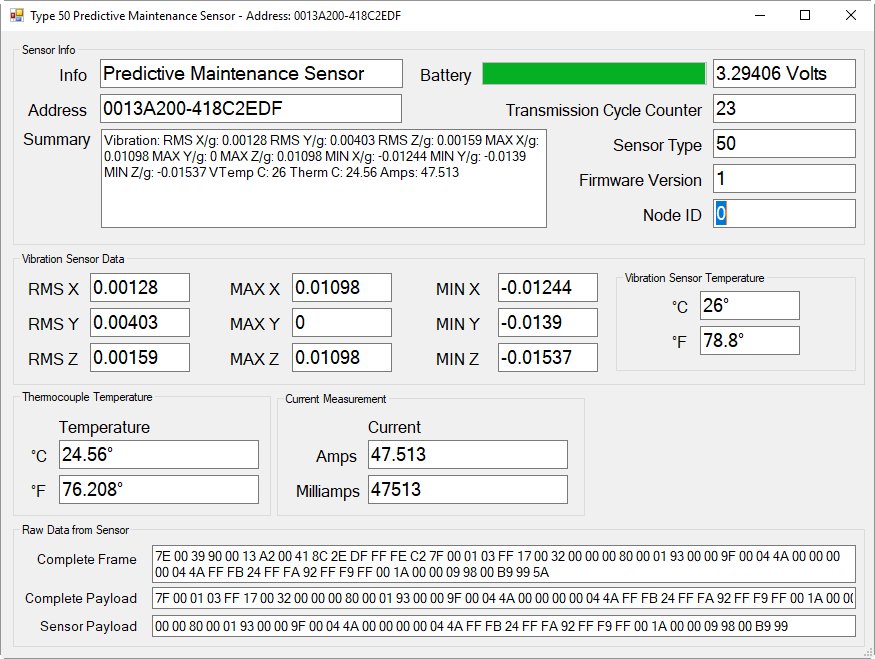This screenshot has height=659, width=875.
Task: Click thermocouple temperature °F field
Action: point(159,489)
